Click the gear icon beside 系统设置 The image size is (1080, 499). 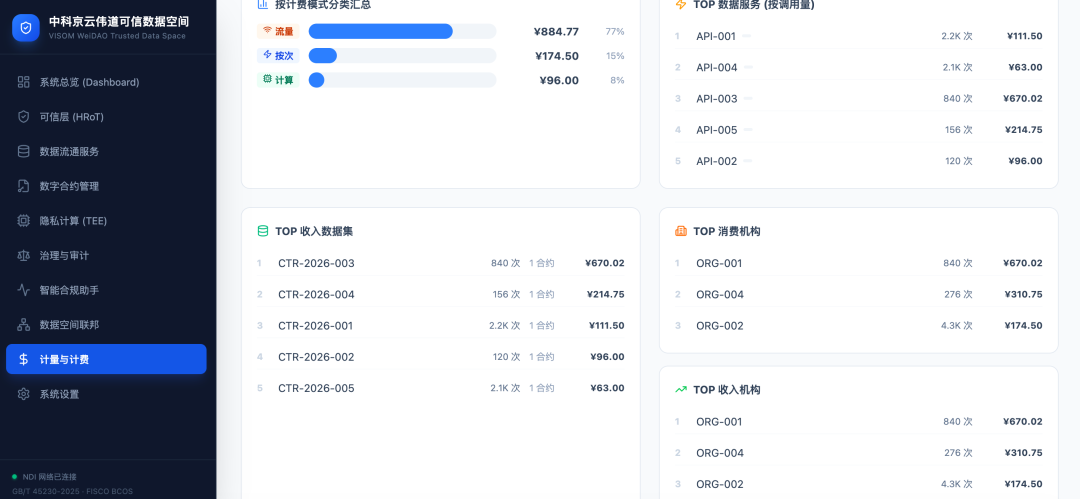(x=23, y=394)
